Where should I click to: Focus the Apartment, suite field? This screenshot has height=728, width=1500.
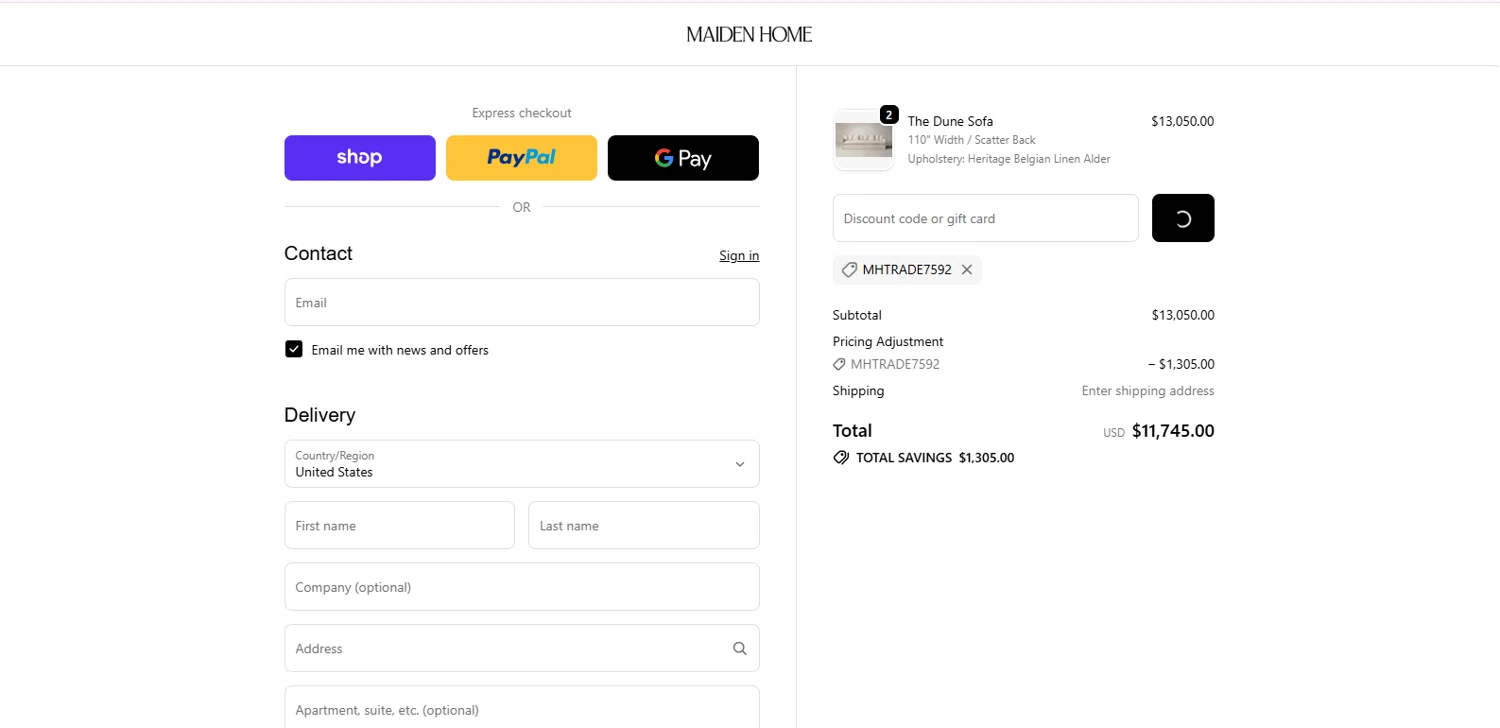(x=522, y=707)
